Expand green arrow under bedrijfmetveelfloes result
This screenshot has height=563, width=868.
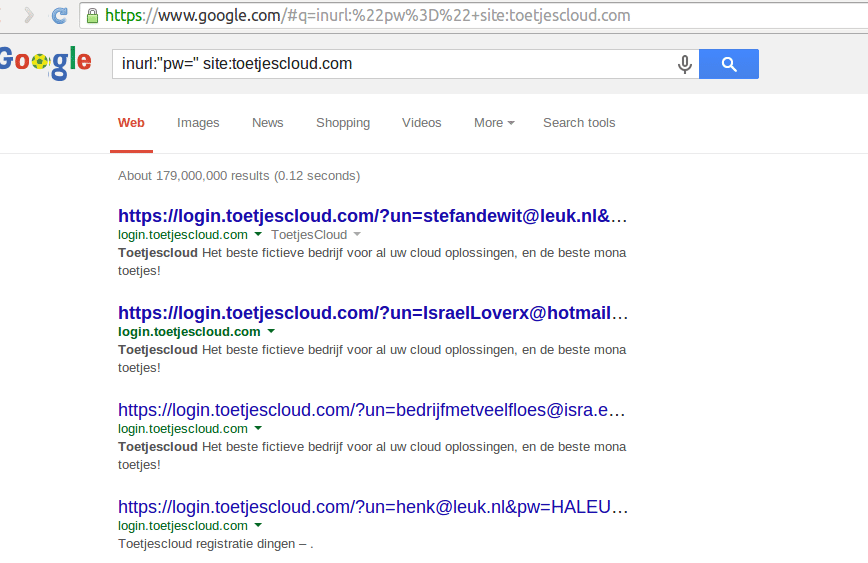click(258, 428)
